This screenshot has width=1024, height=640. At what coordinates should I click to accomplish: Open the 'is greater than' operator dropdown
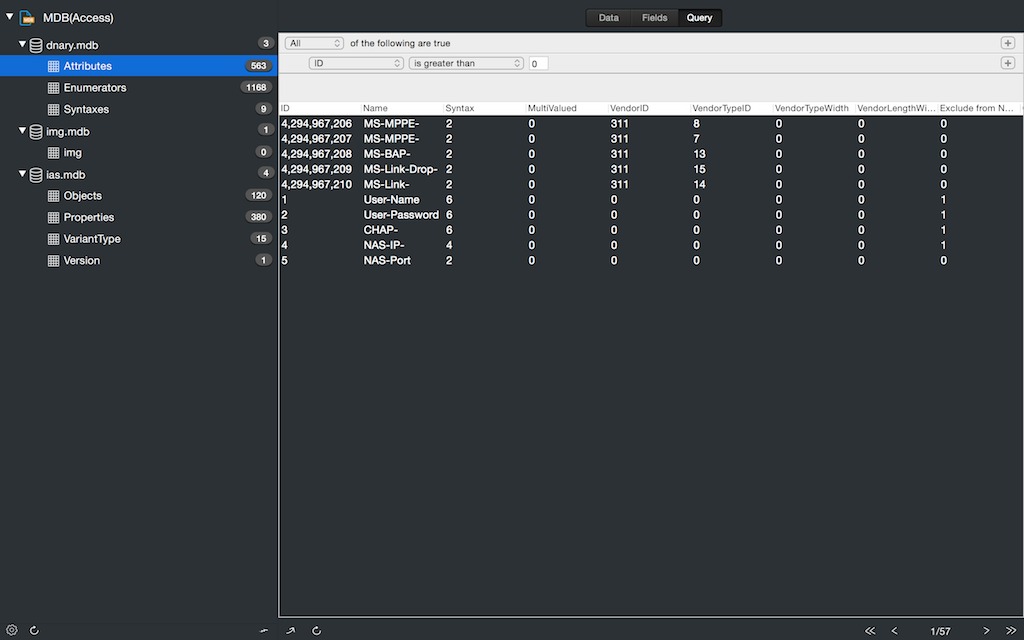[x=466, y=63]
